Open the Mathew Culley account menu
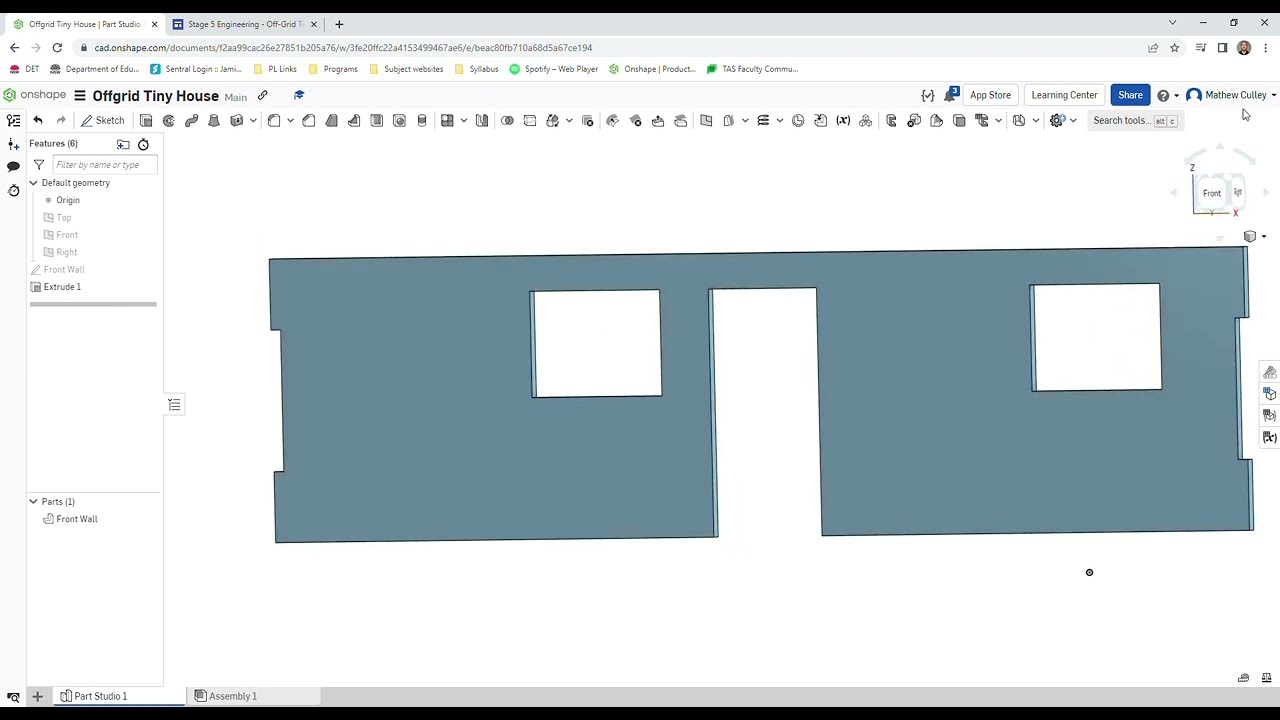The image size is (1280, 720). click(x=1231, y=95)
